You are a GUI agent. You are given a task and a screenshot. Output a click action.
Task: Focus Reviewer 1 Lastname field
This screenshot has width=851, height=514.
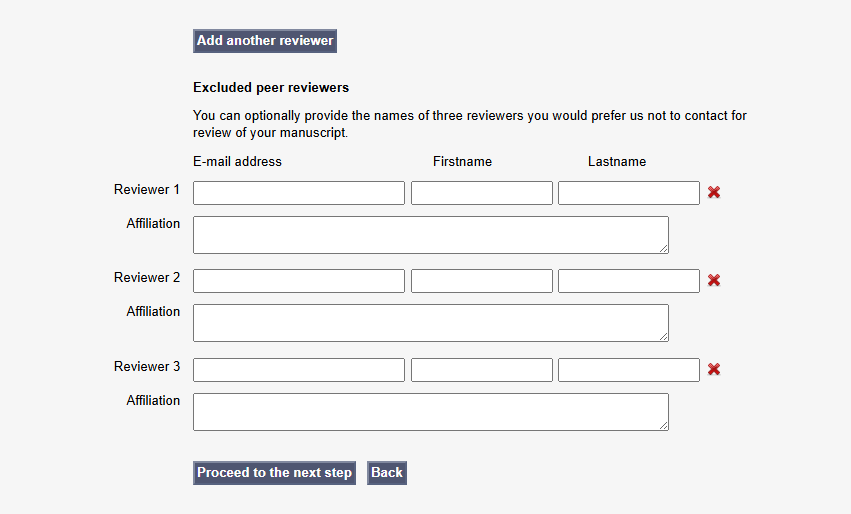[x=629, y=193]
